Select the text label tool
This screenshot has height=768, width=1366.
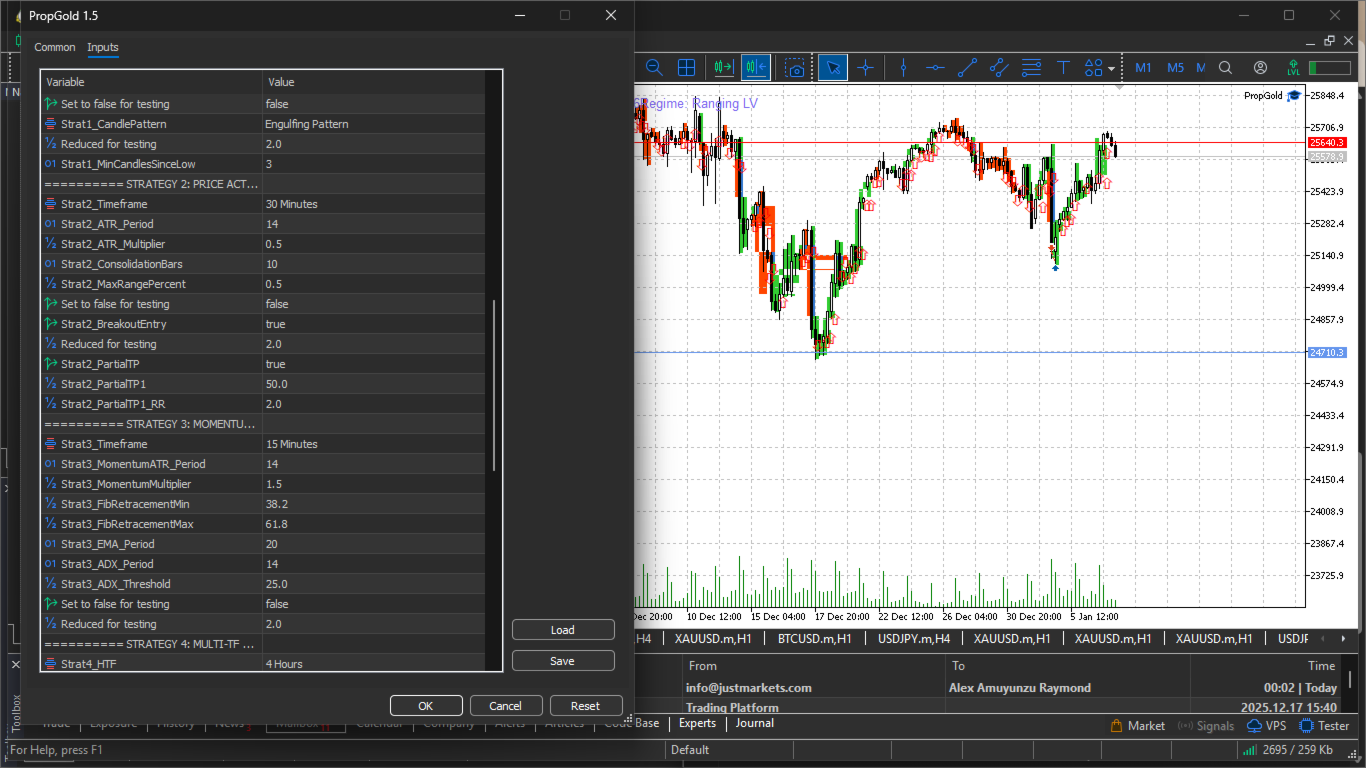coord(1063,68)
